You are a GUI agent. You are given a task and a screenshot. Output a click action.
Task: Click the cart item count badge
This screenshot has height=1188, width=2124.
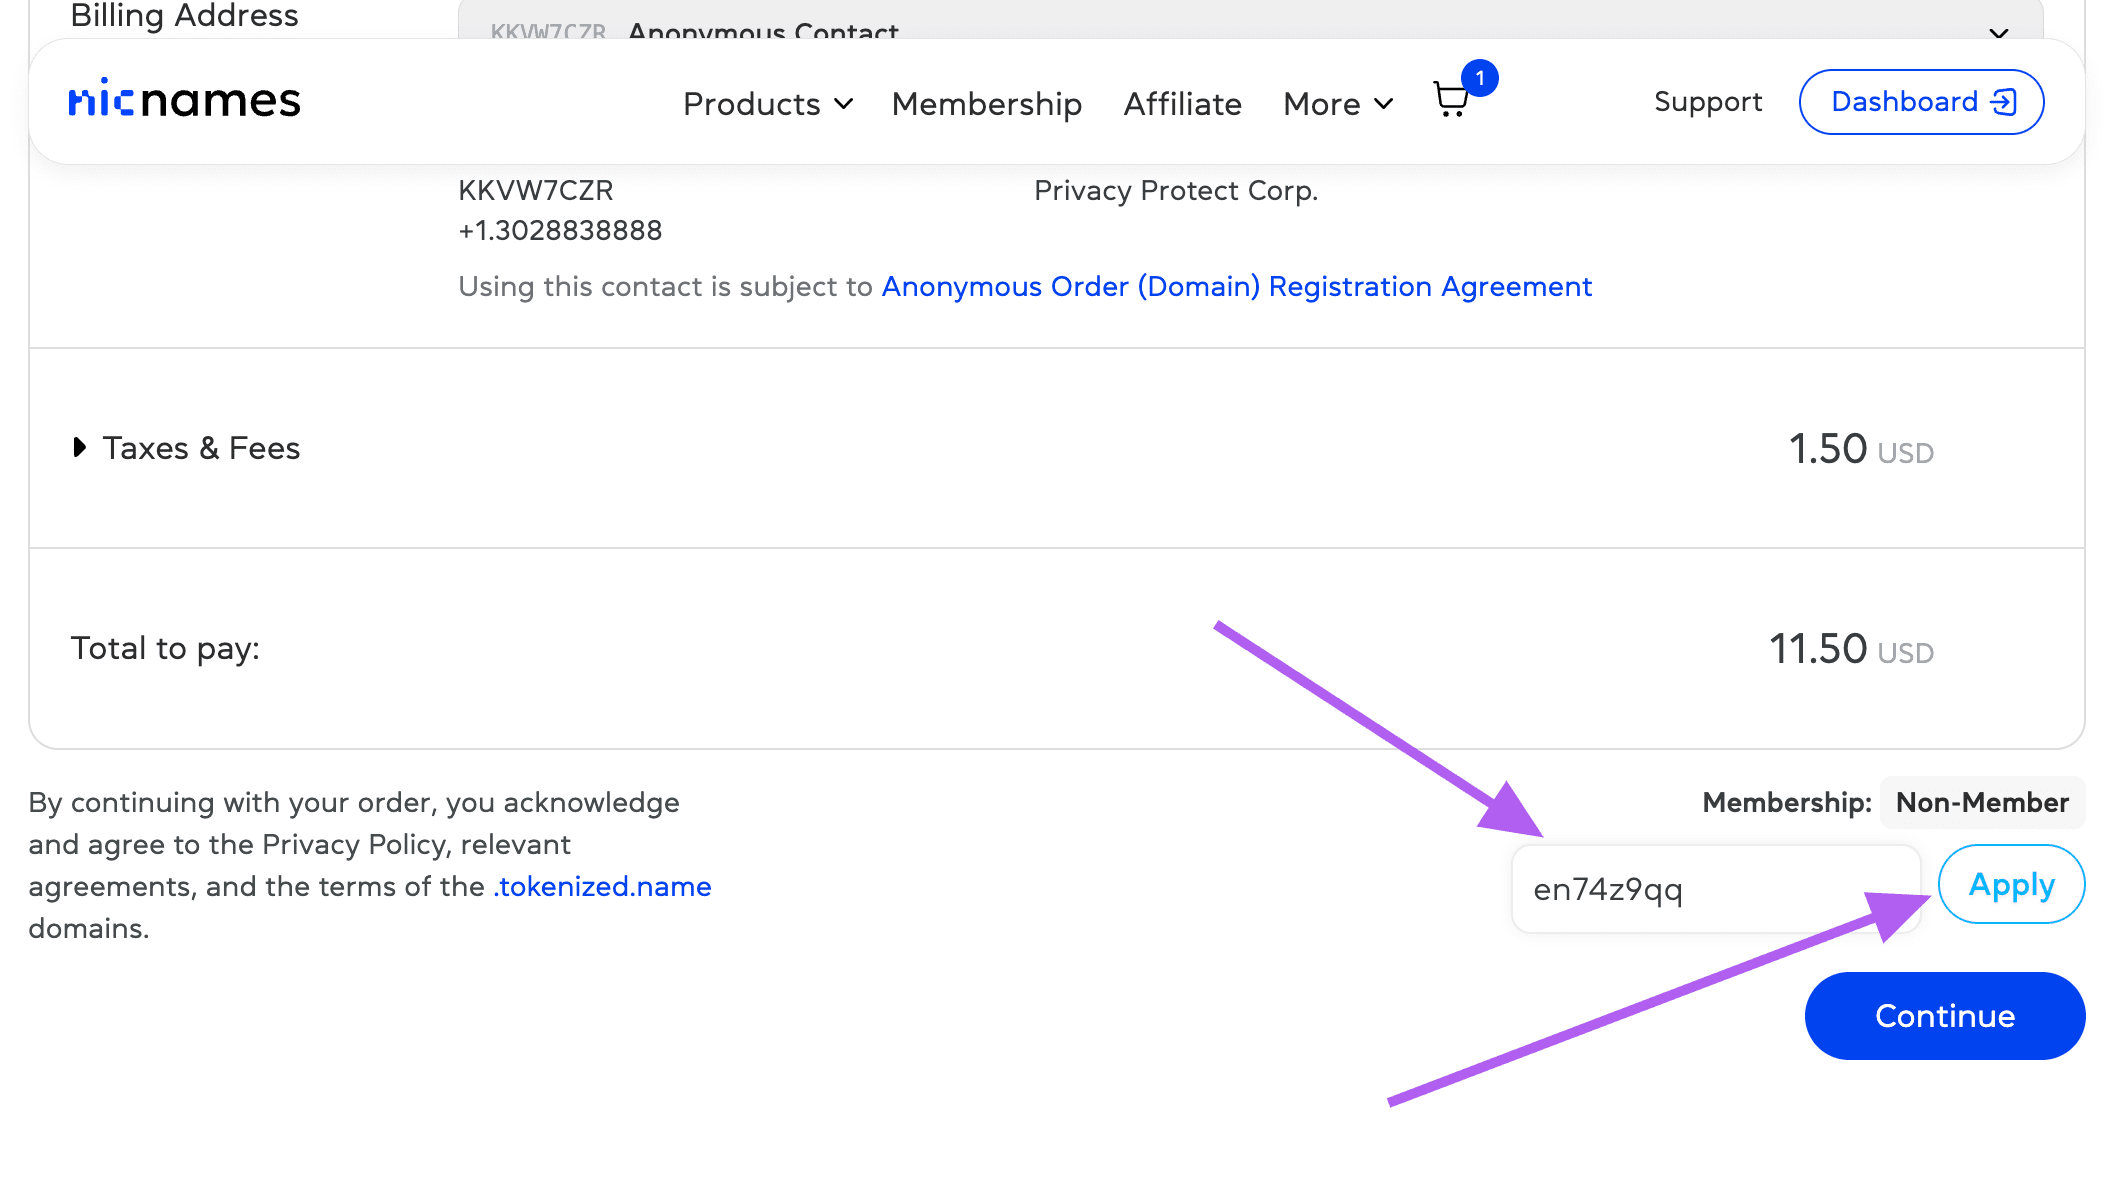[1479, 78]
